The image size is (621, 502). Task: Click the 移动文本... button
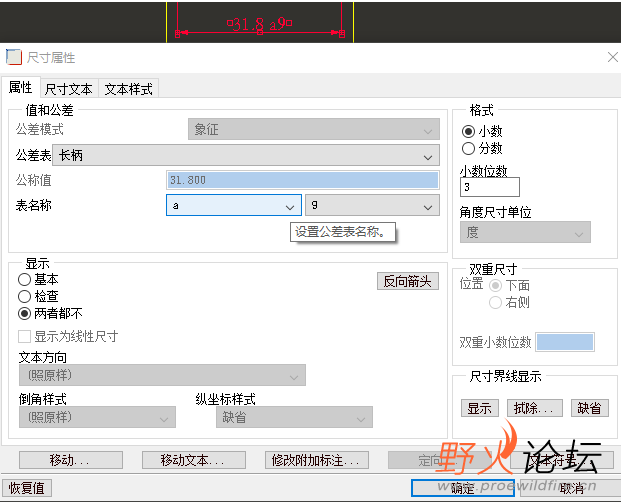click(x=194, y=460)
